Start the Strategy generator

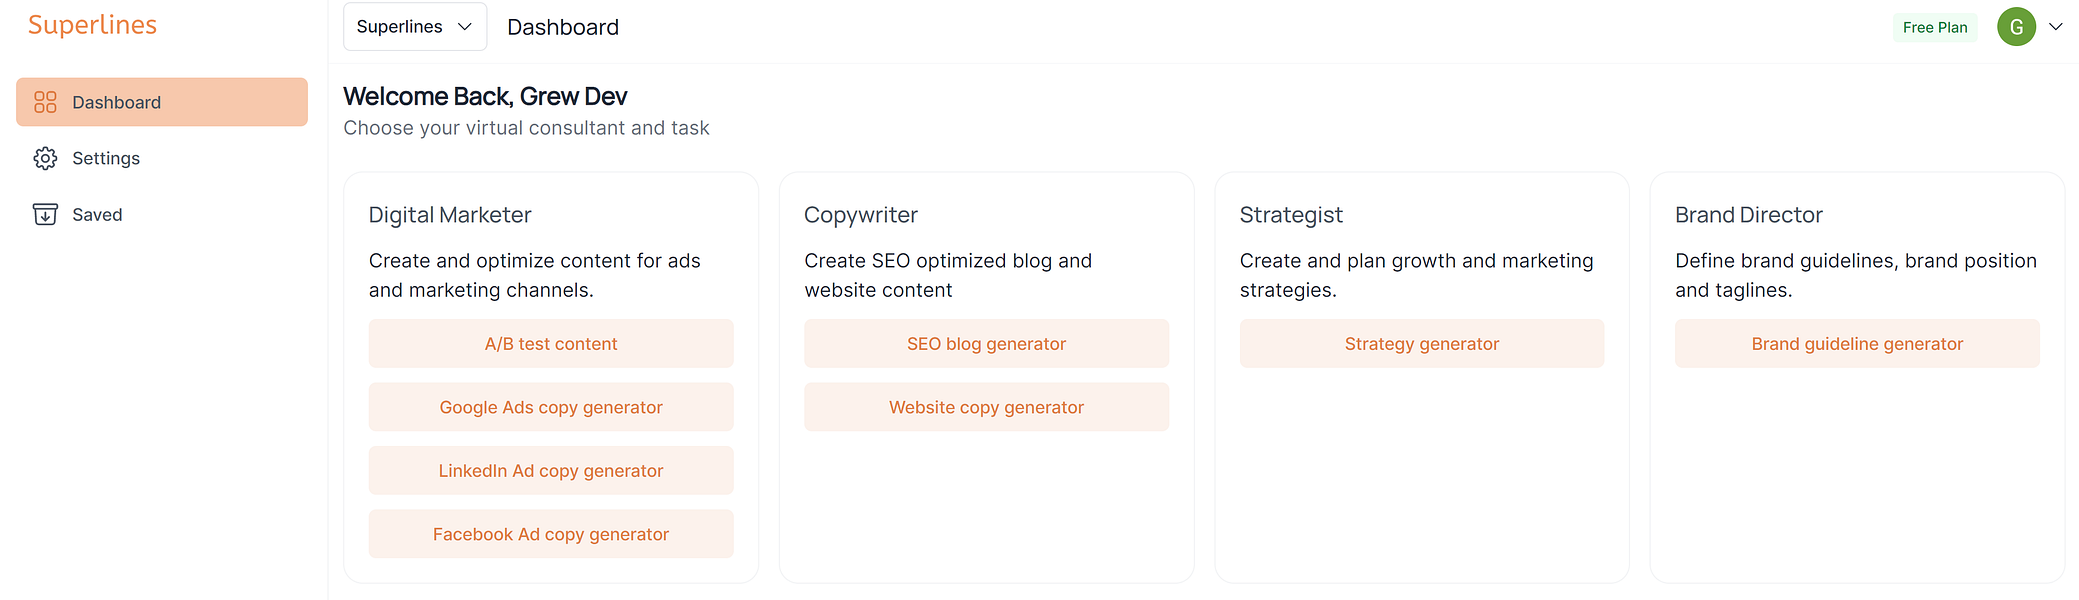(x=1421, y=343)
